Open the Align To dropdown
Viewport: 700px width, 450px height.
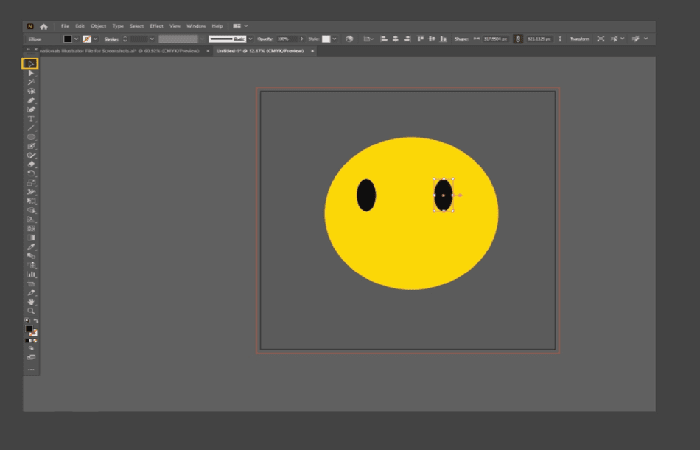pyautogui.click(x=368, y=39)
